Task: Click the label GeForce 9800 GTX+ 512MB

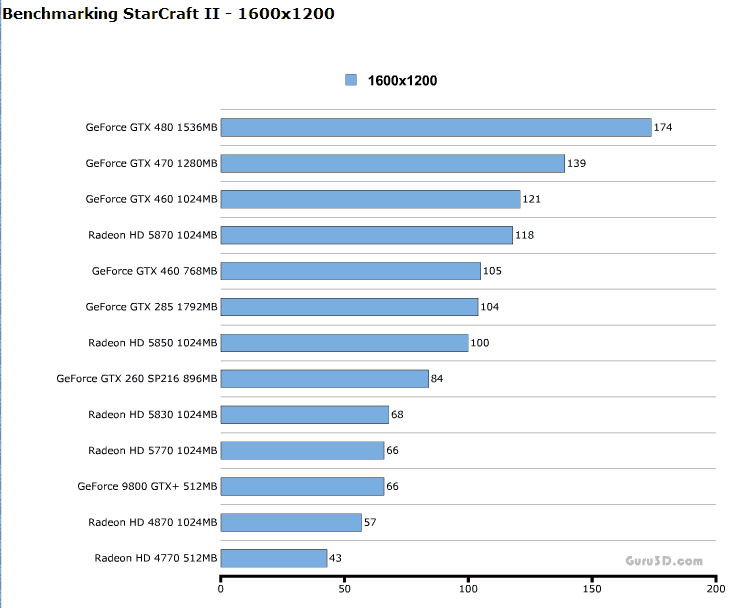Action: pyautogui.click(x=148, y=486)
